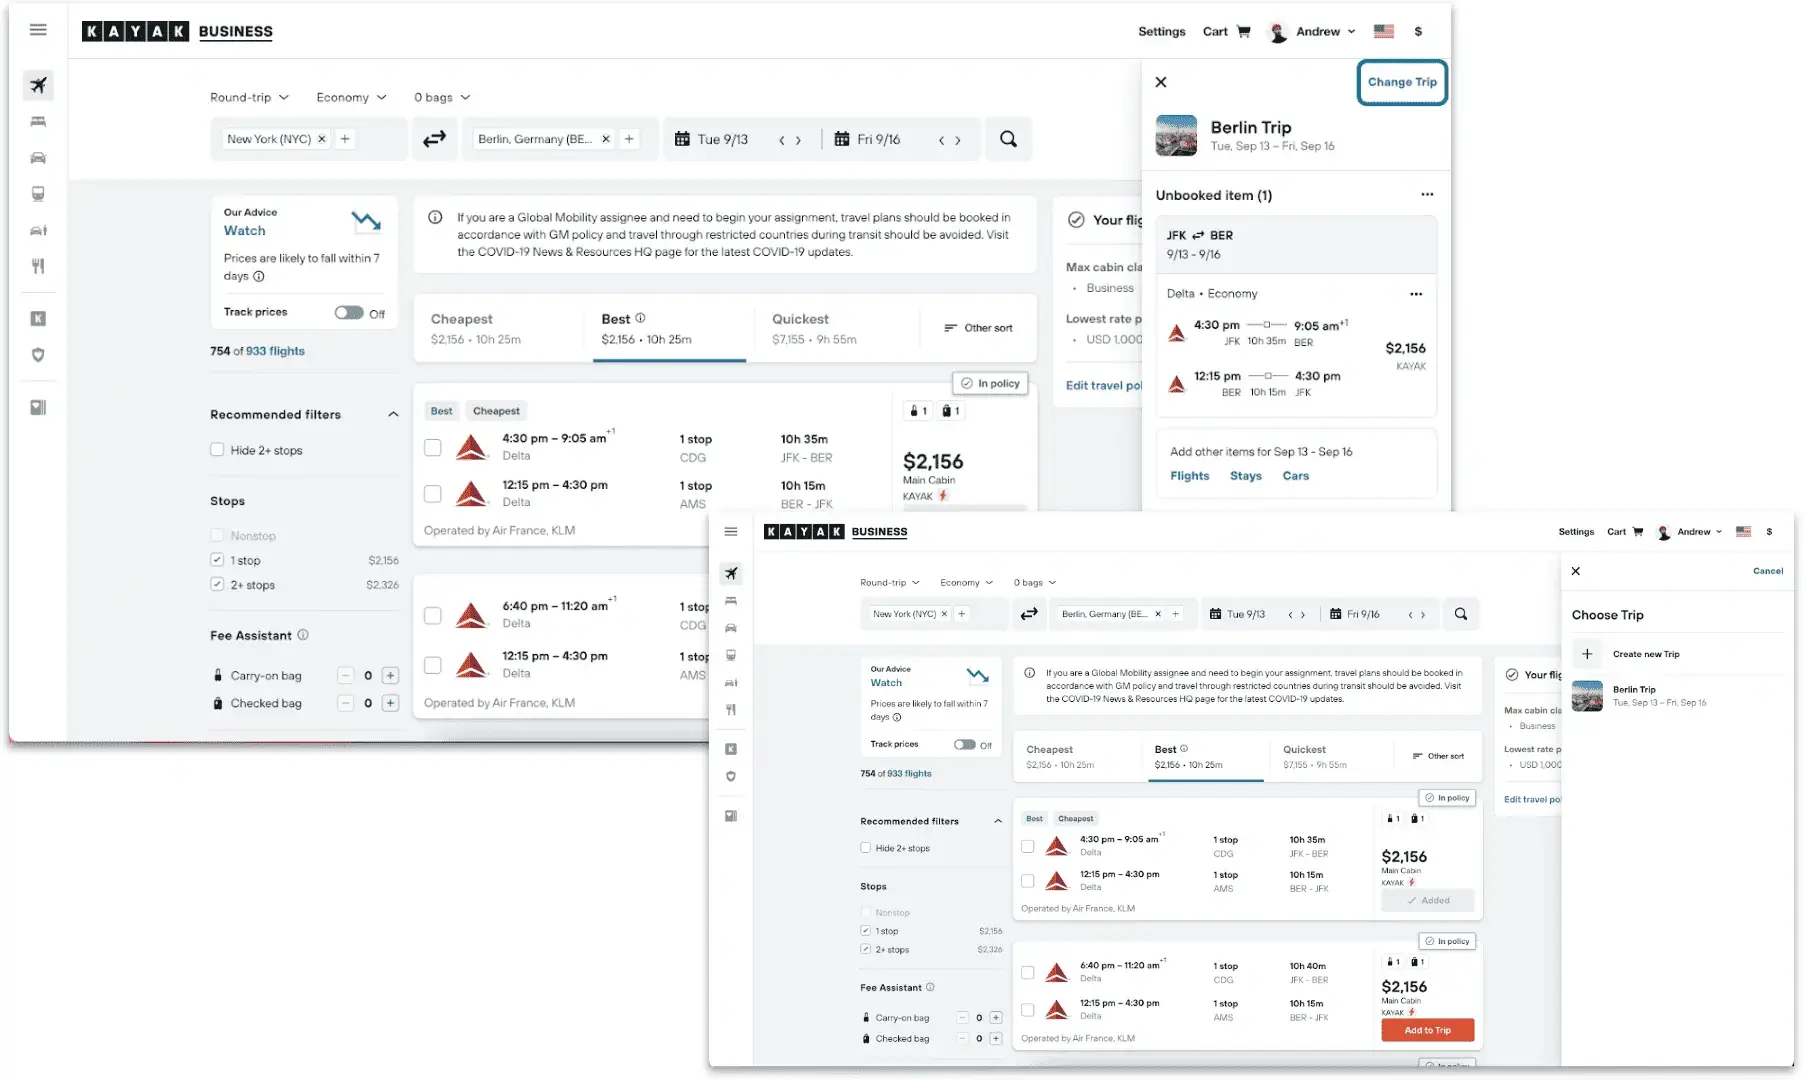
Task: Click Fee Assistant info icon in back window
Action: (x=303, y=635)
